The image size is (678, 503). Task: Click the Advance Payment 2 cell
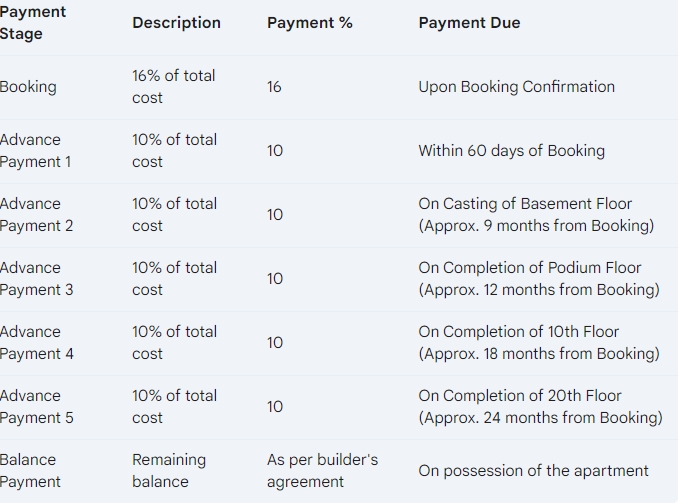[36, 215]
